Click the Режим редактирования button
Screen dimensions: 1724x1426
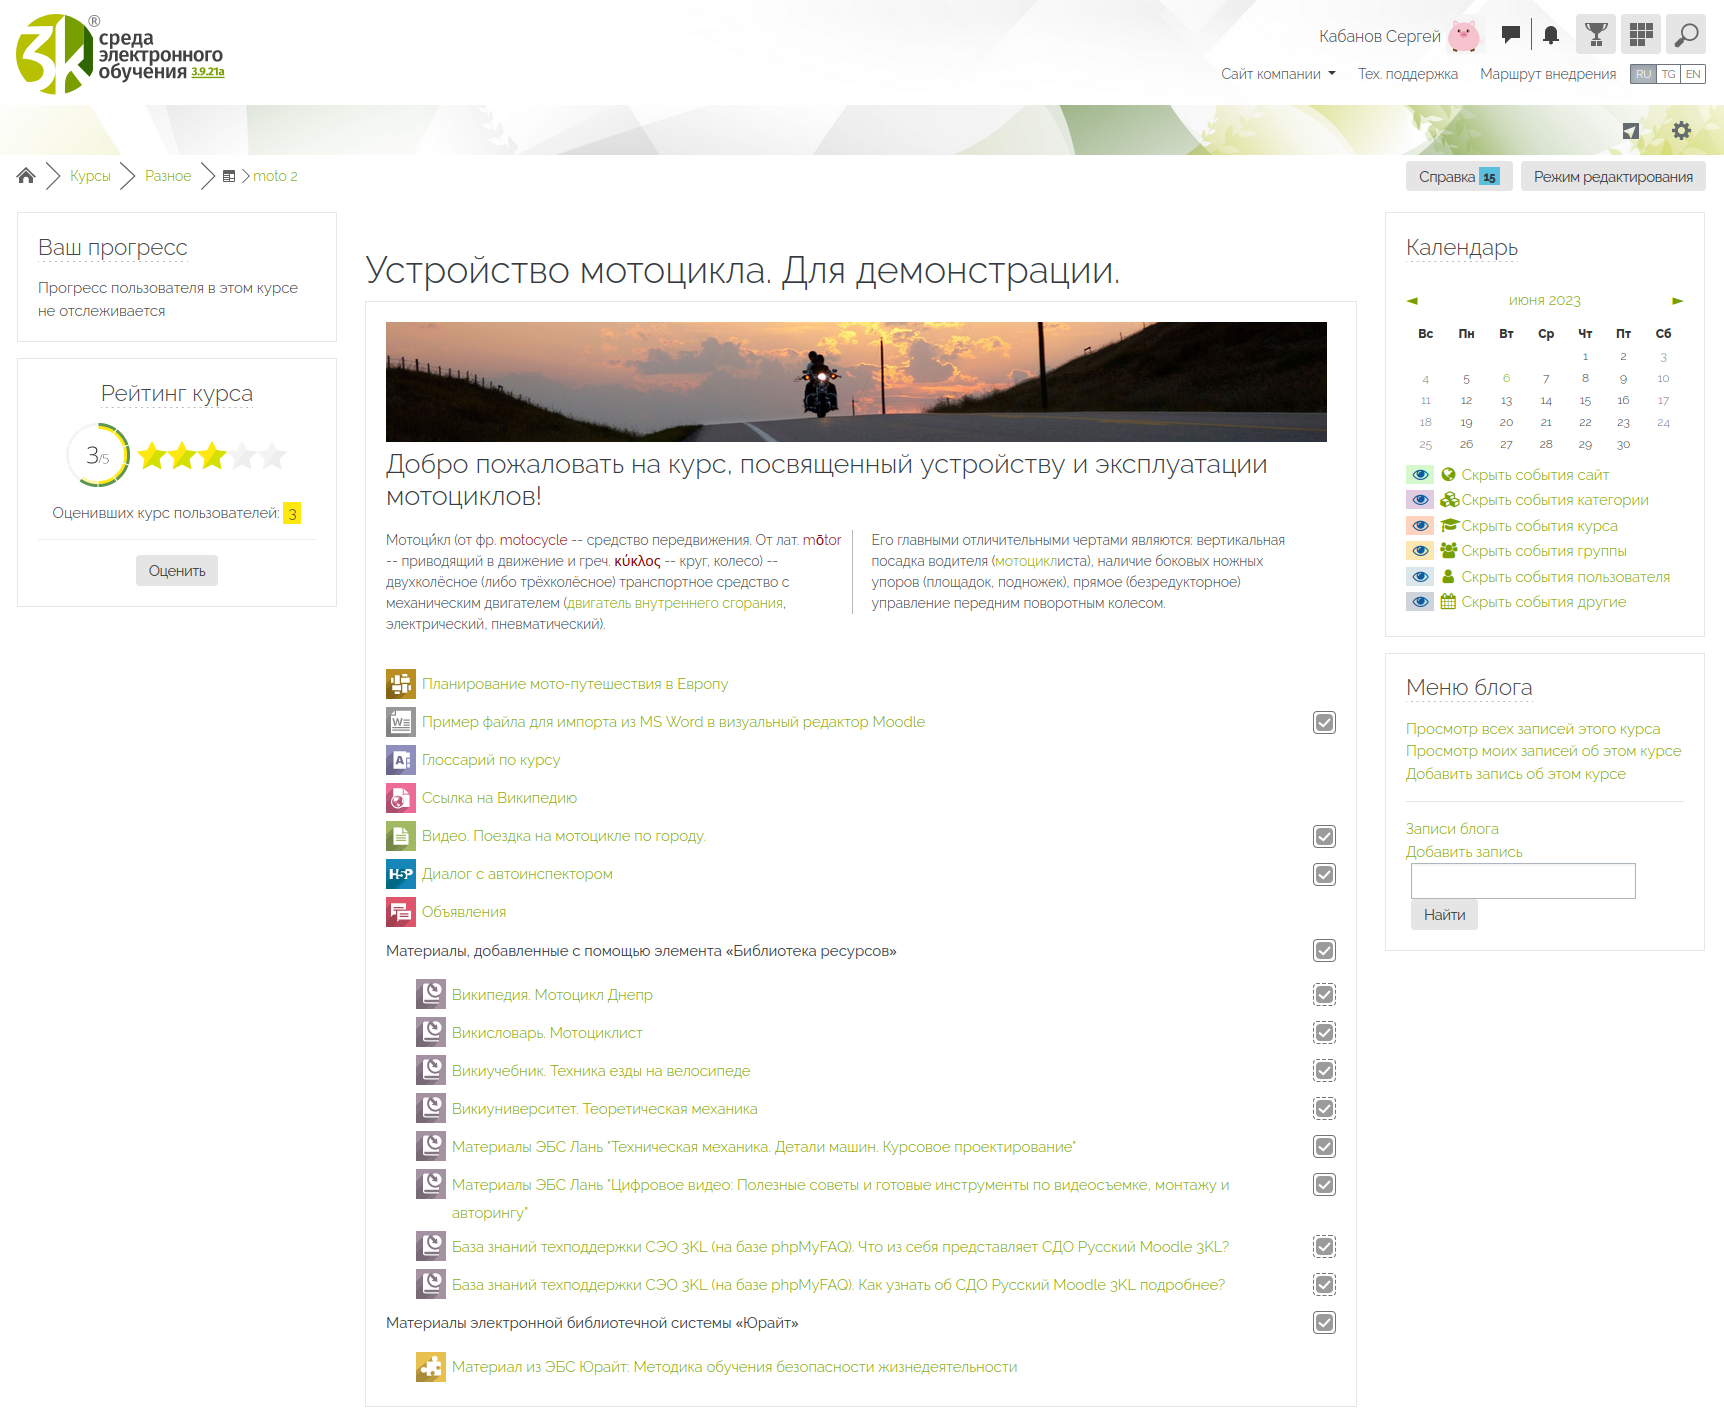1612,177
